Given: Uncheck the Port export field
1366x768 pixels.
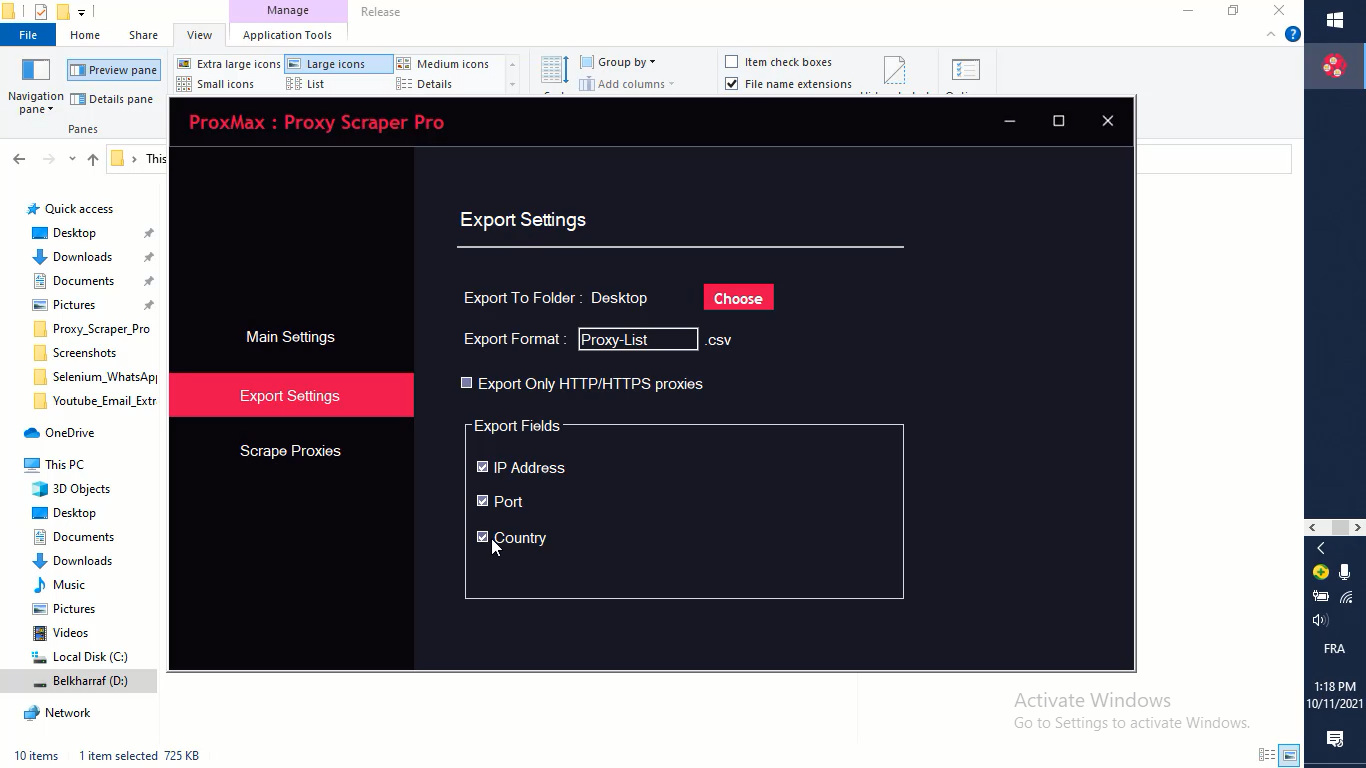Looking at the screenshot, I should (x=482, y=501).
